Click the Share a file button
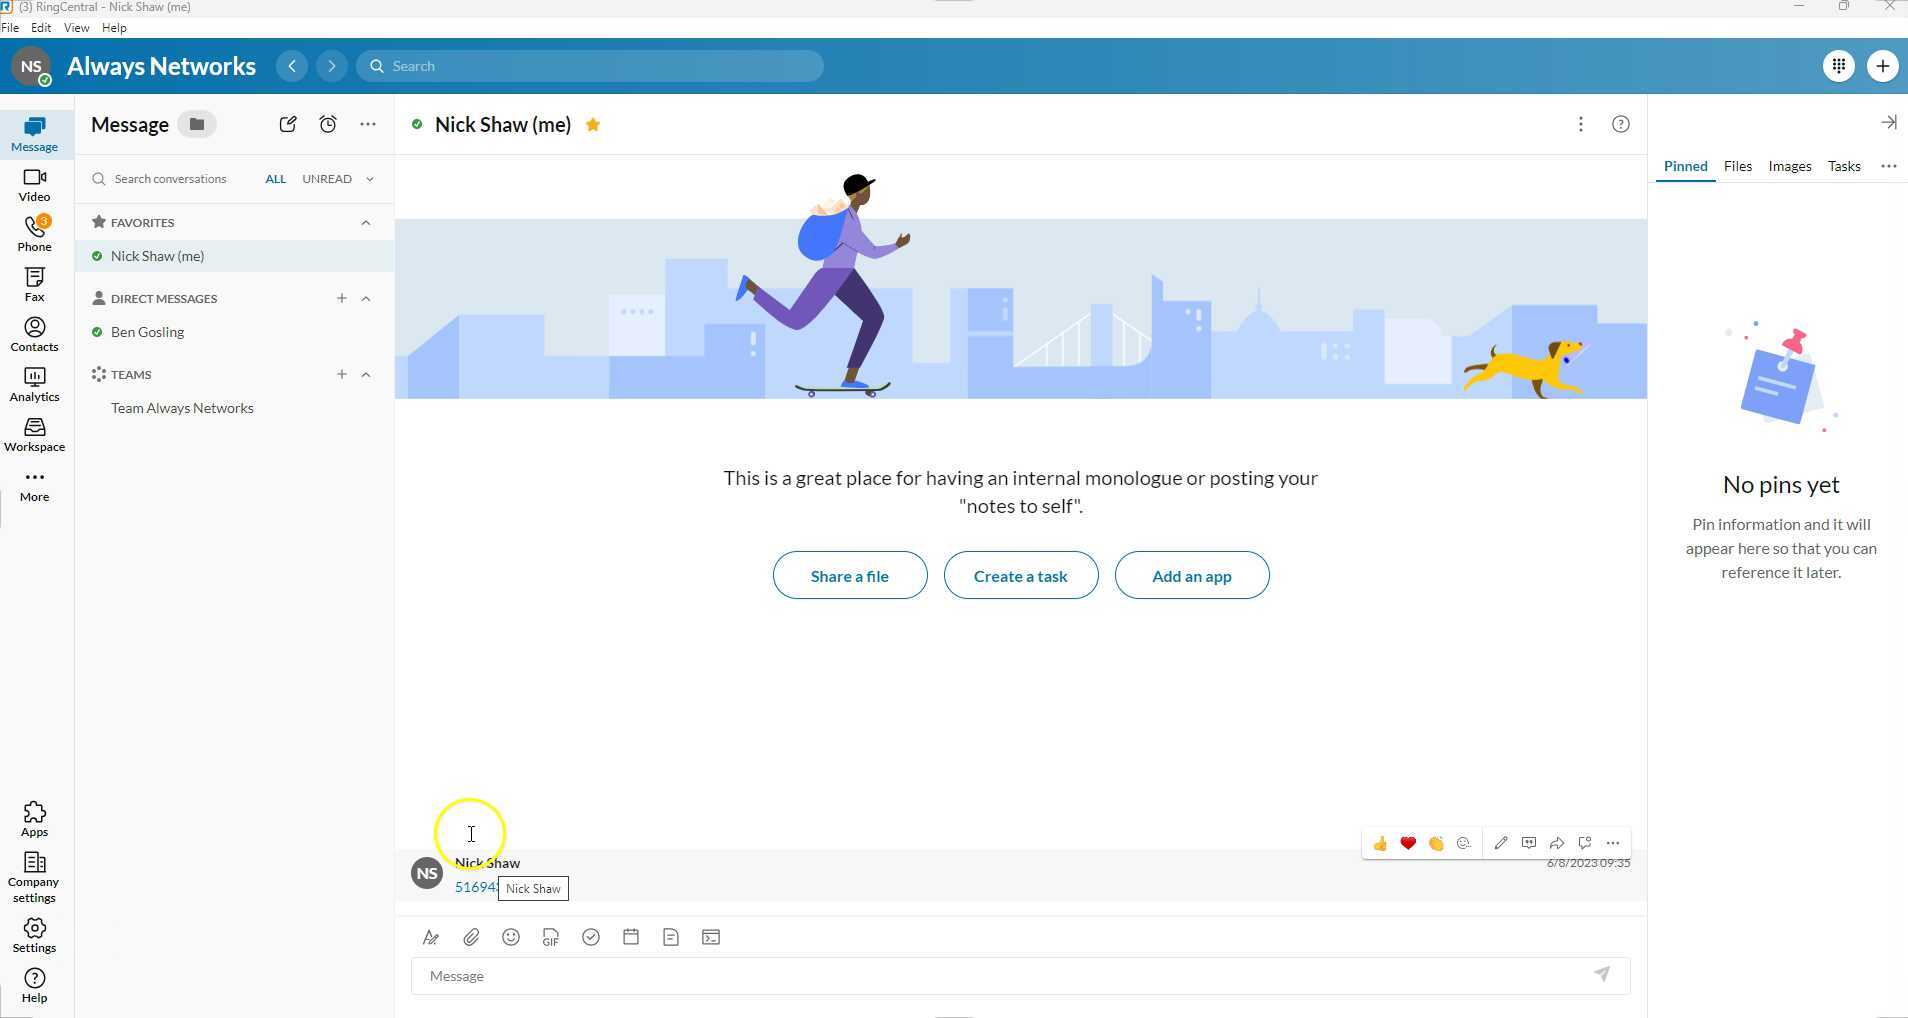The width and height of the screenshot is (1908, 1018). 850,576
